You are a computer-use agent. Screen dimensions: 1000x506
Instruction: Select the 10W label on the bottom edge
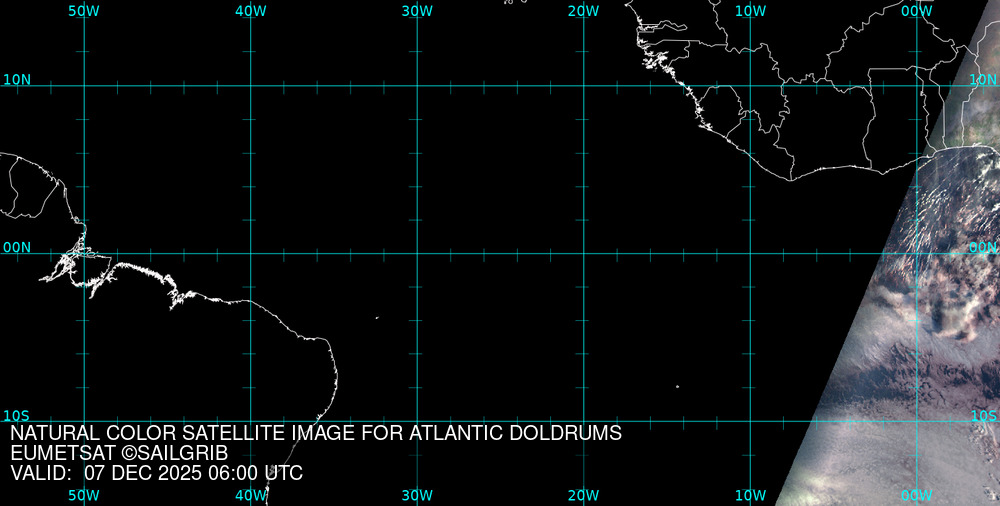[750, 495]
